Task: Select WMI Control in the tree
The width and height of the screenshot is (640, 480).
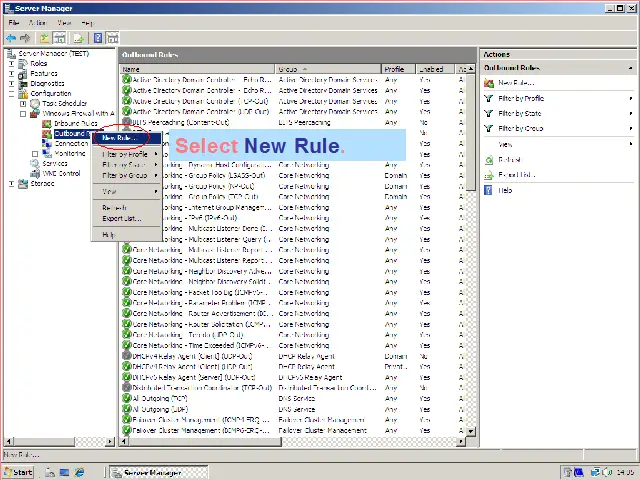Action: (61, 173)
